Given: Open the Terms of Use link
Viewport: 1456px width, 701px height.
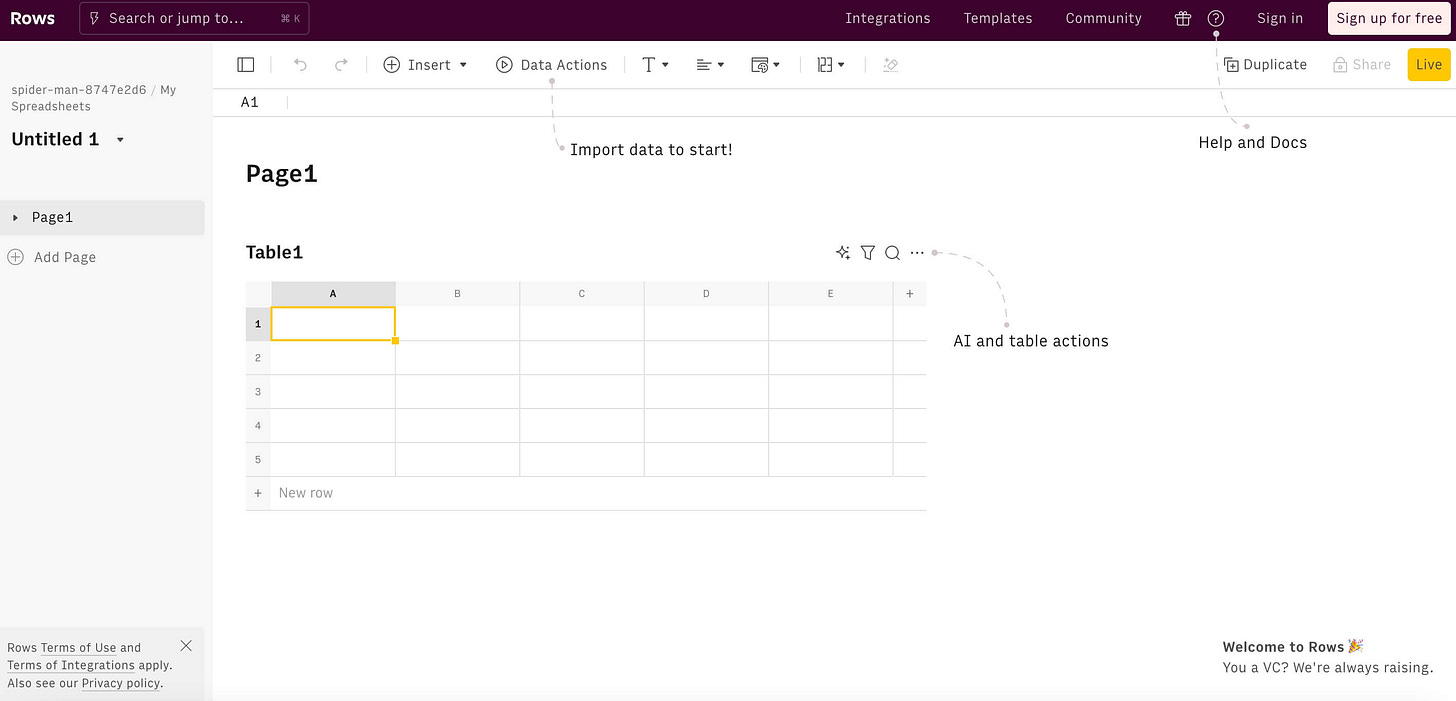Looking at the screenshot, I should pos(79,648).
